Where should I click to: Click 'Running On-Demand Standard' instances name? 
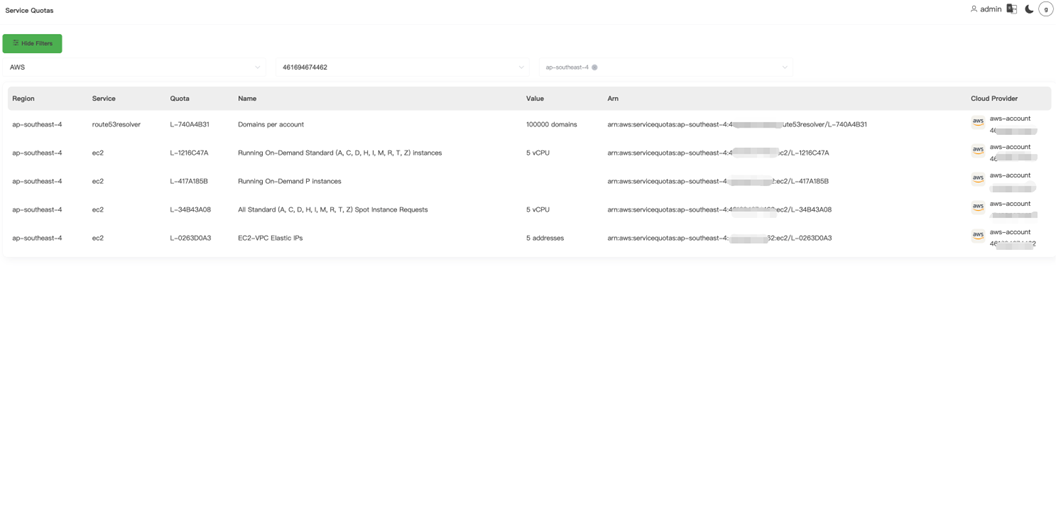tap(340, 153)
